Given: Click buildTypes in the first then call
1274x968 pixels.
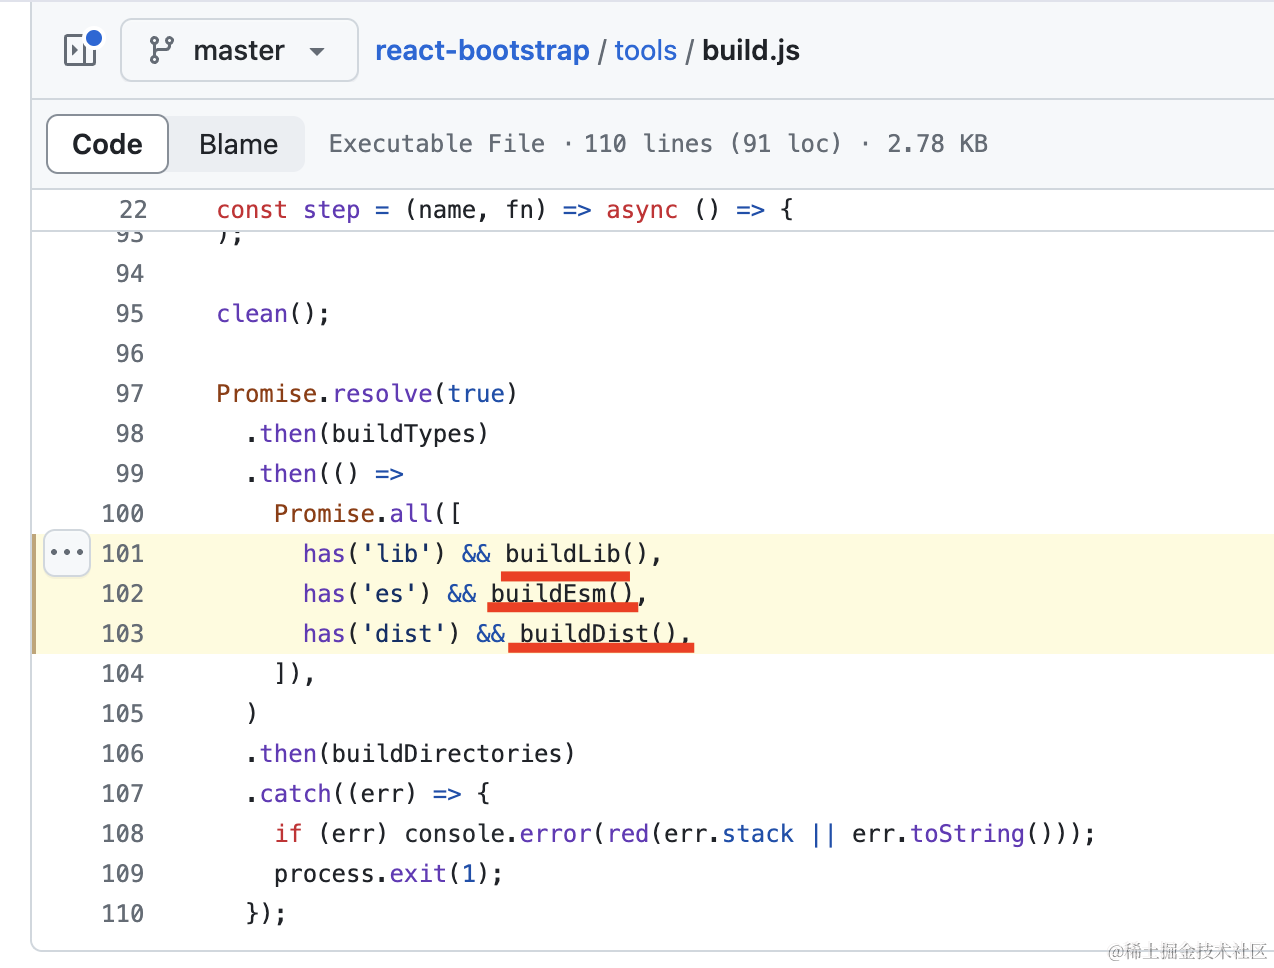Looking at the screenshot, I should pos(404,434).
